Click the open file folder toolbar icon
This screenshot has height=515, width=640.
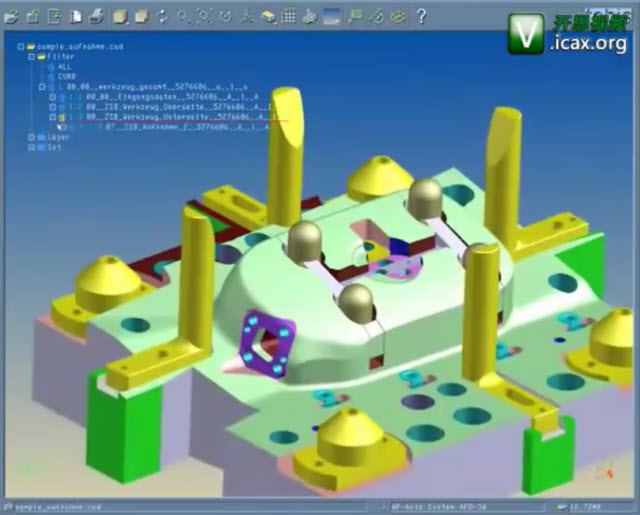pyautogui.click(x=11, y=17)
